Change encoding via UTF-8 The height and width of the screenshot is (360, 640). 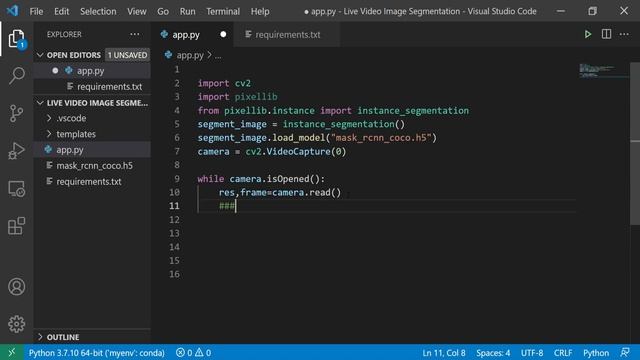pos(532,352)
